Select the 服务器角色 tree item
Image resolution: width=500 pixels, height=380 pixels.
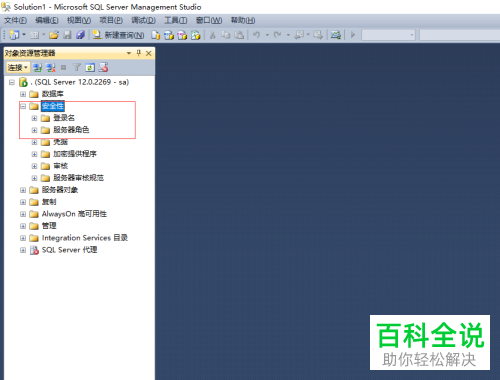click(71, 130)
